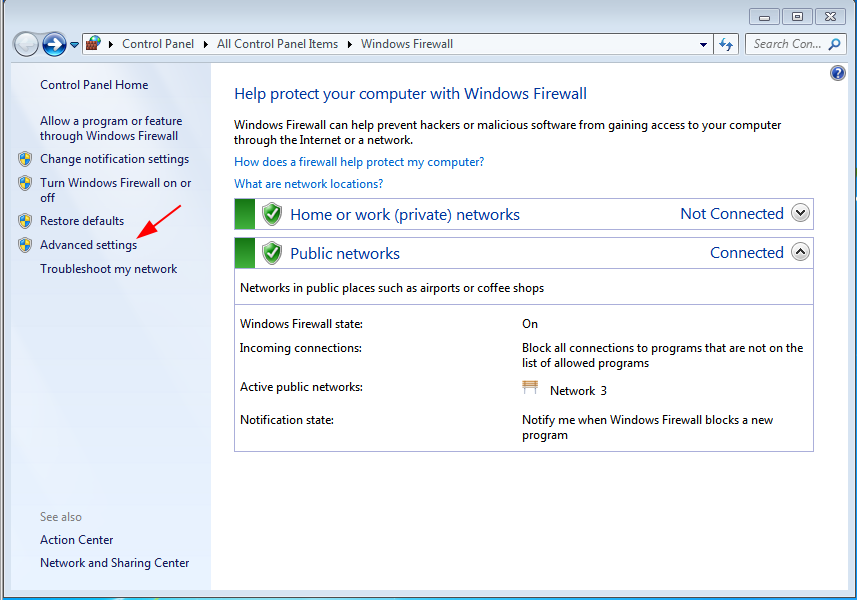Open recent pages dropdown next to Forward
The width and height of the screenshot is (857, 600).
[x=74, y=45]
